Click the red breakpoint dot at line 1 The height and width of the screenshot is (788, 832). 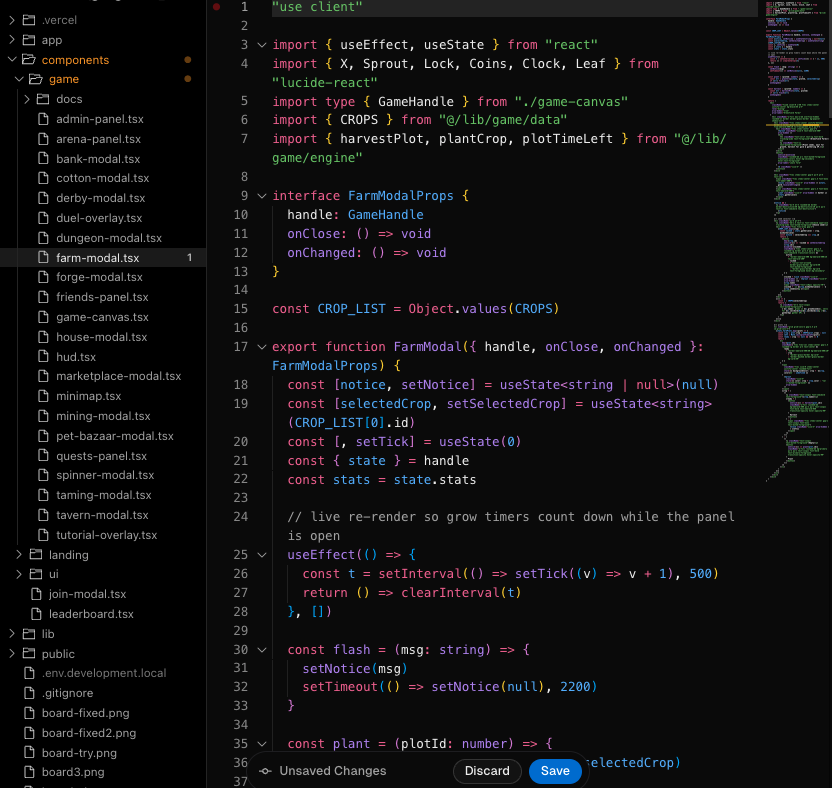(216, 7)
